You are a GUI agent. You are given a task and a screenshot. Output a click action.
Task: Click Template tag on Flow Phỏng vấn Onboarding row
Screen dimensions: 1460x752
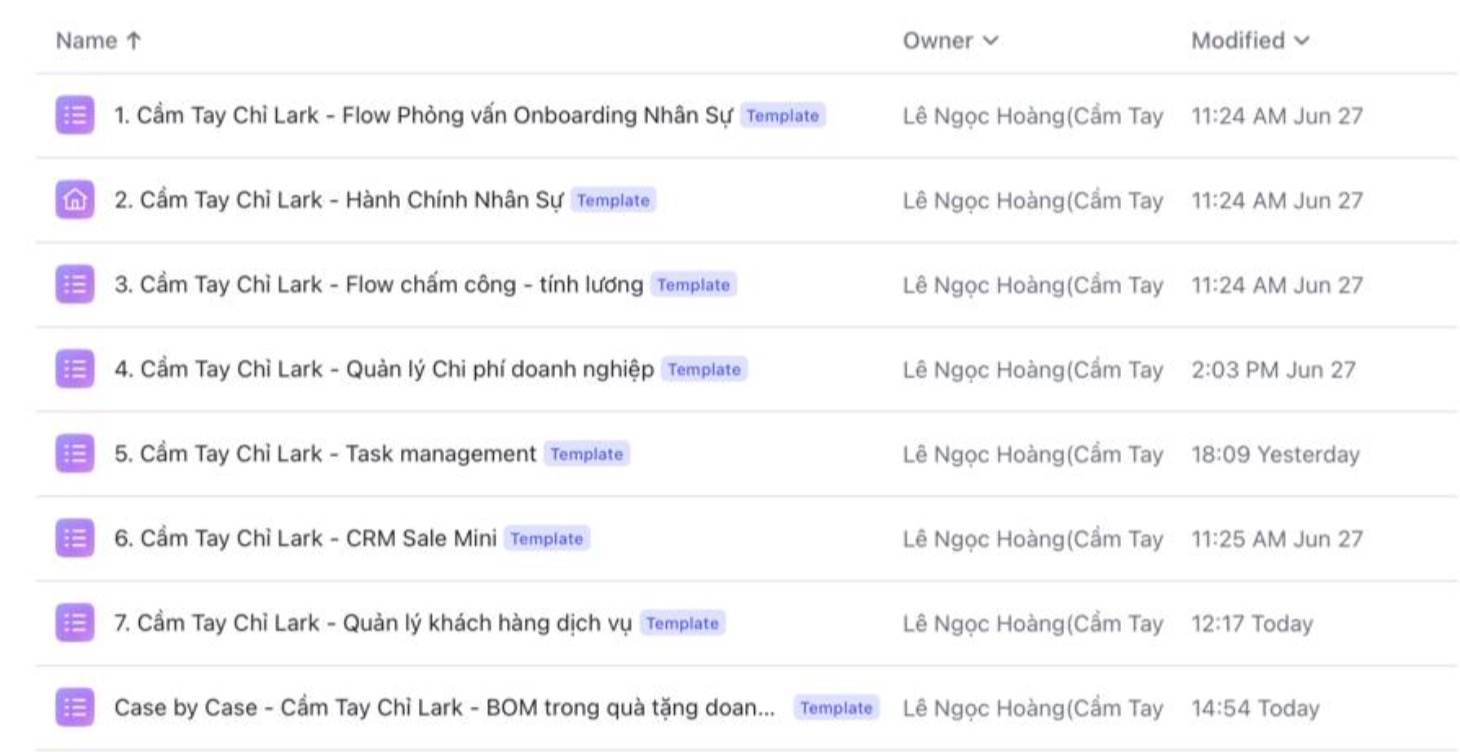[783, 116]
